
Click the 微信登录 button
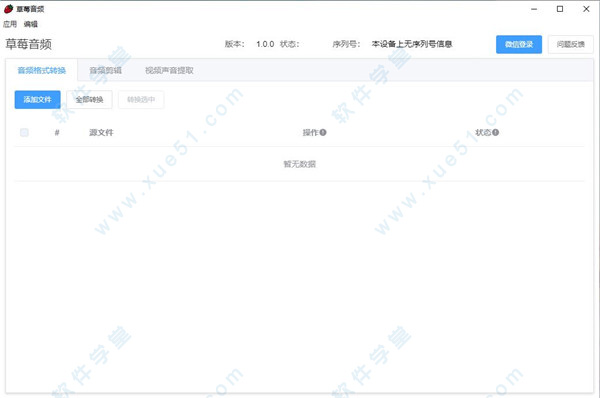pos(519,44)
